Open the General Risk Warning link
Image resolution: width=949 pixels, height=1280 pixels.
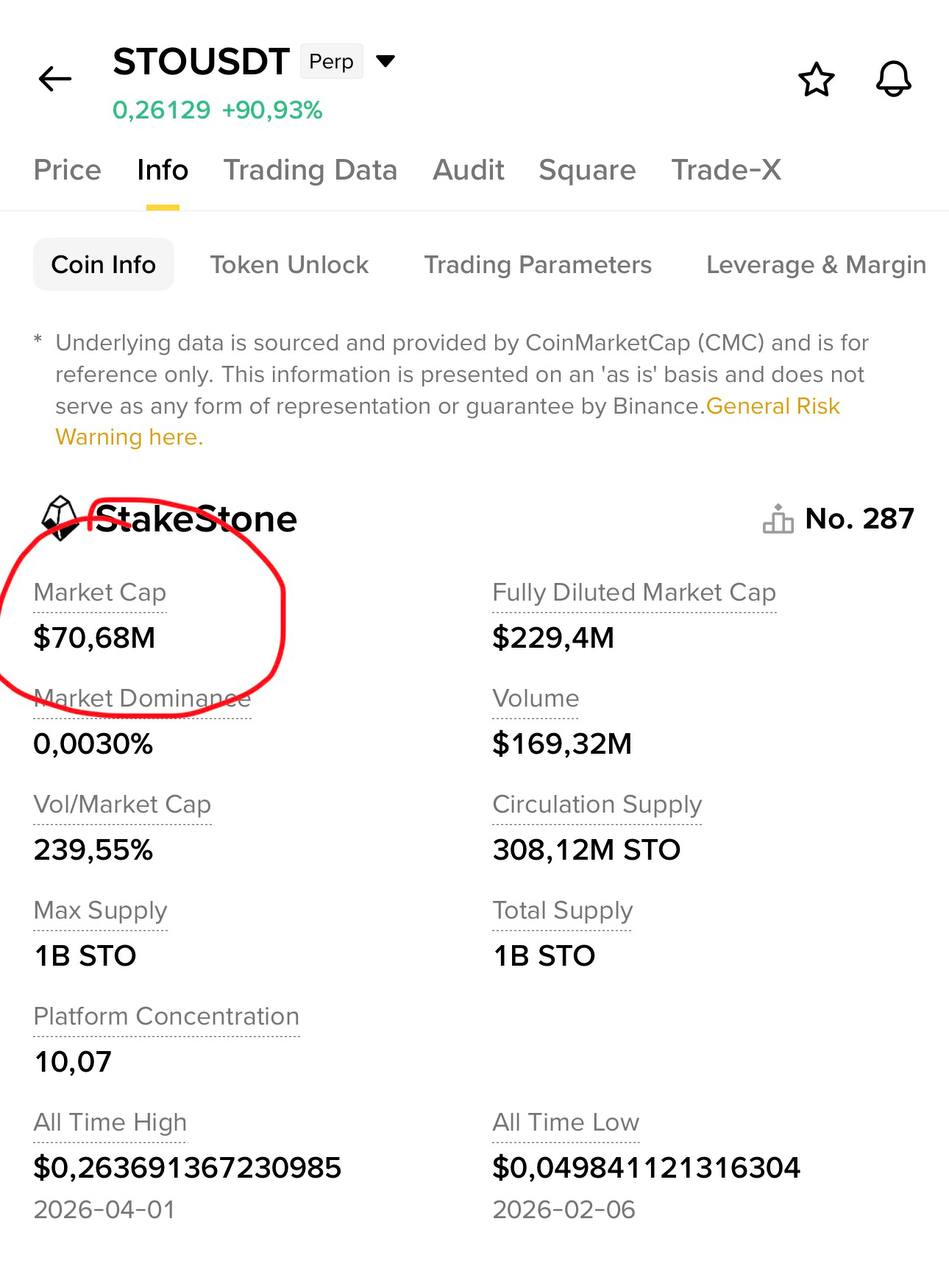point(772,407)
